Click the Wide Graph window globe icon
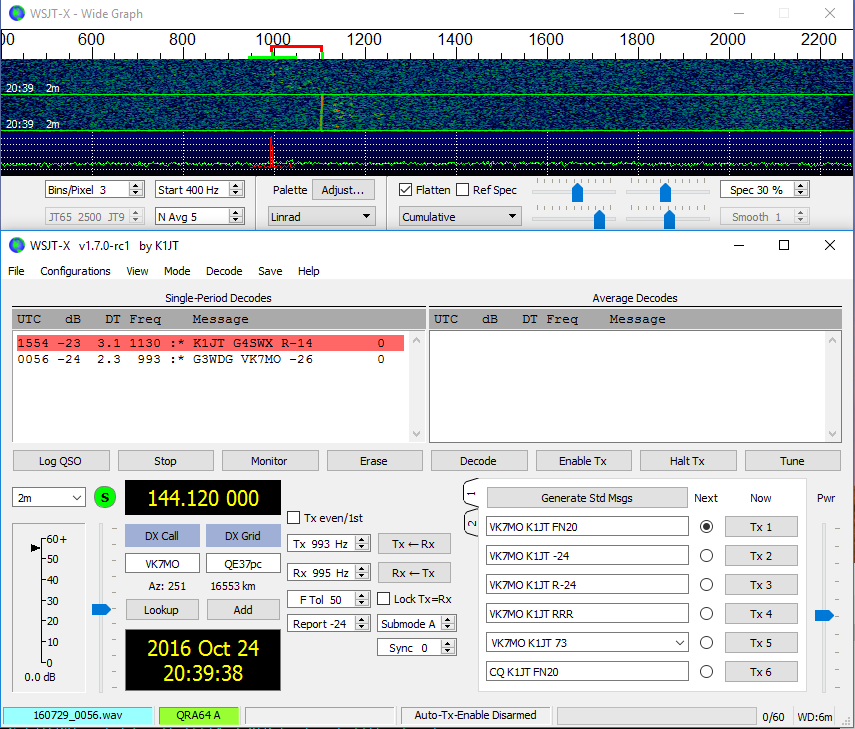 pos(17,13)
